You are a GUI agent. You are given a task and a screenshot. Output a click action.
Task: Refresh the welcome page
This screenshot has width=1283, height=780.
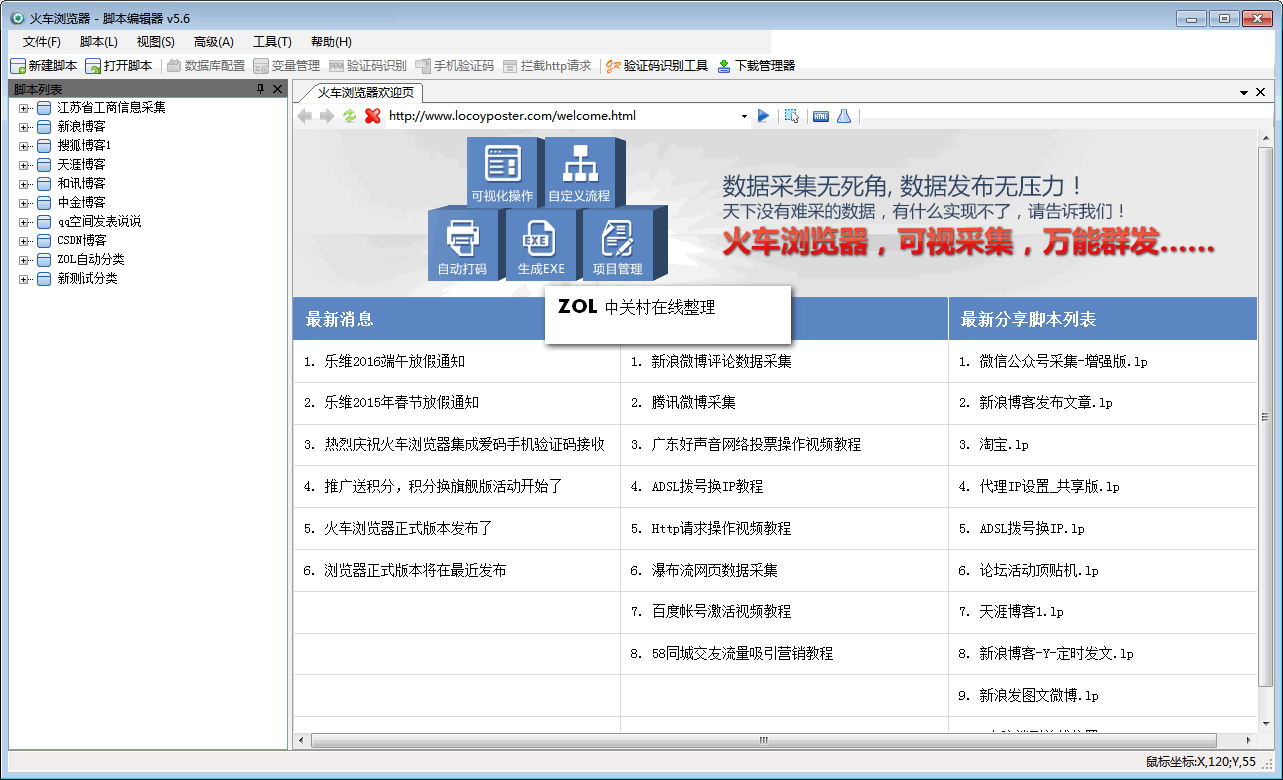350,116
